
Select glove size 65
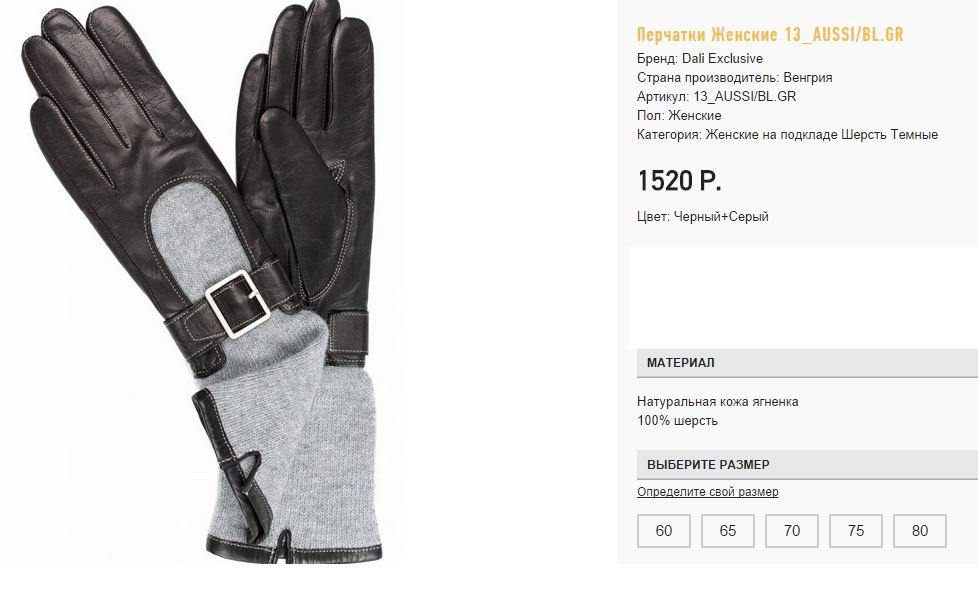728,531
